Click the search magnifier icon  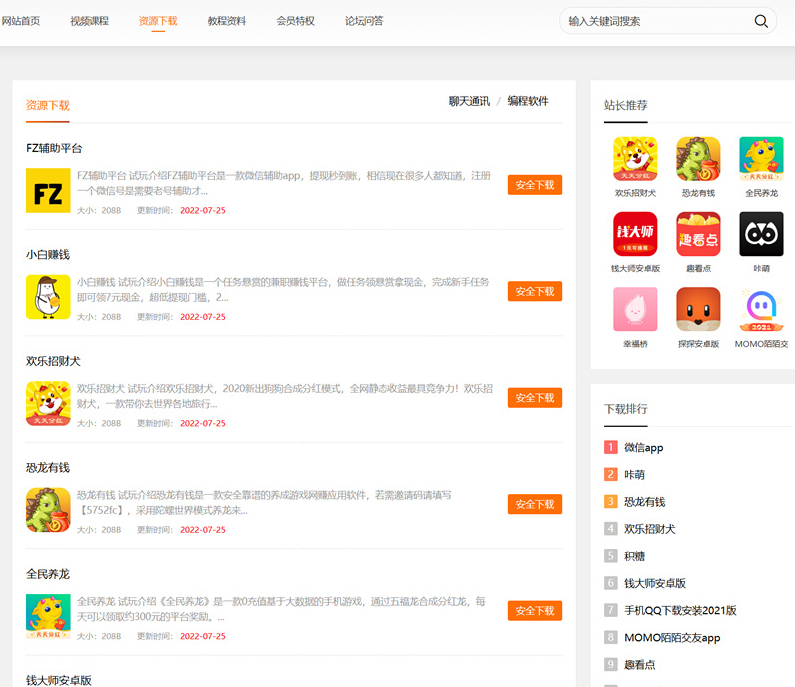(x=761, y=21)
